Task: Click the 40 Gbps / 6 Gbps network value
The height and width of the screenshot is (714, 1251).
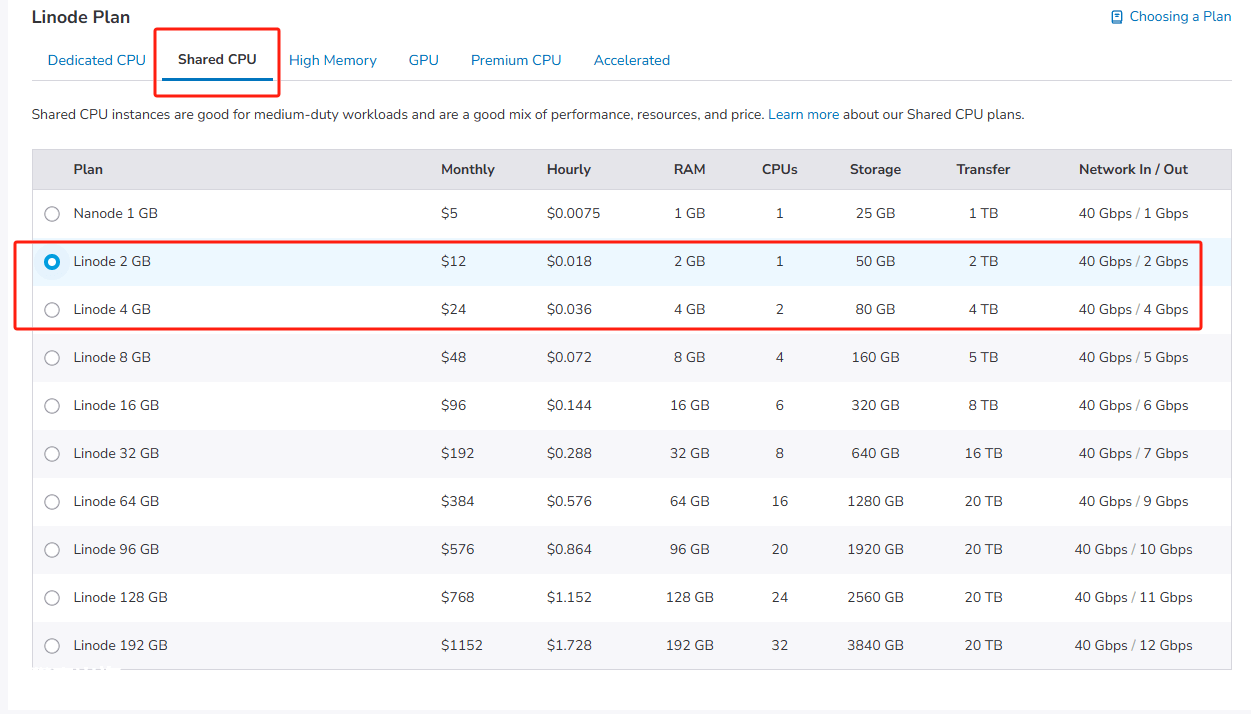Action: click(x=1133, y=405)
